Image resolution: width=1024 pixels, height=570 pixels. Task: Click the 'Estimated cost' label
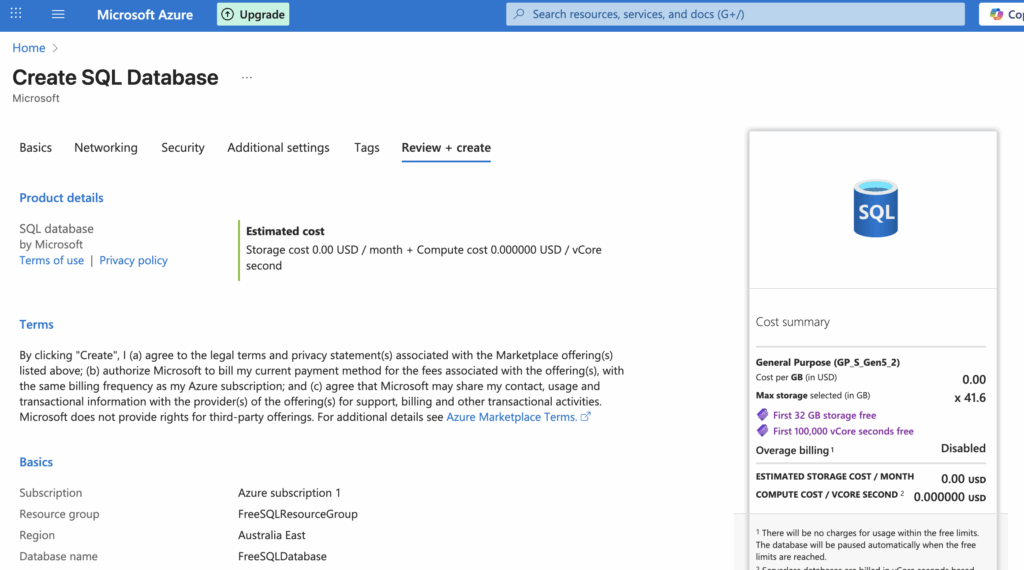point(285,231)
